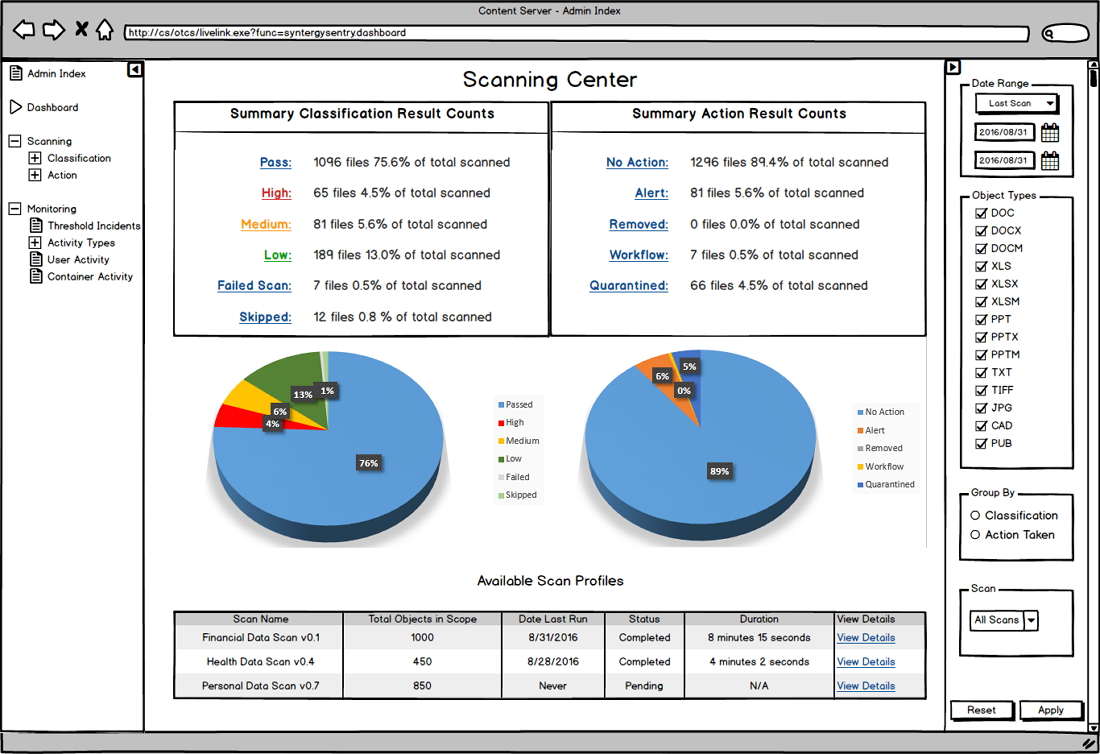Click the browser forward arrow icon
This screenshot has width=1100, height=754.
click(x=53, y=30)
